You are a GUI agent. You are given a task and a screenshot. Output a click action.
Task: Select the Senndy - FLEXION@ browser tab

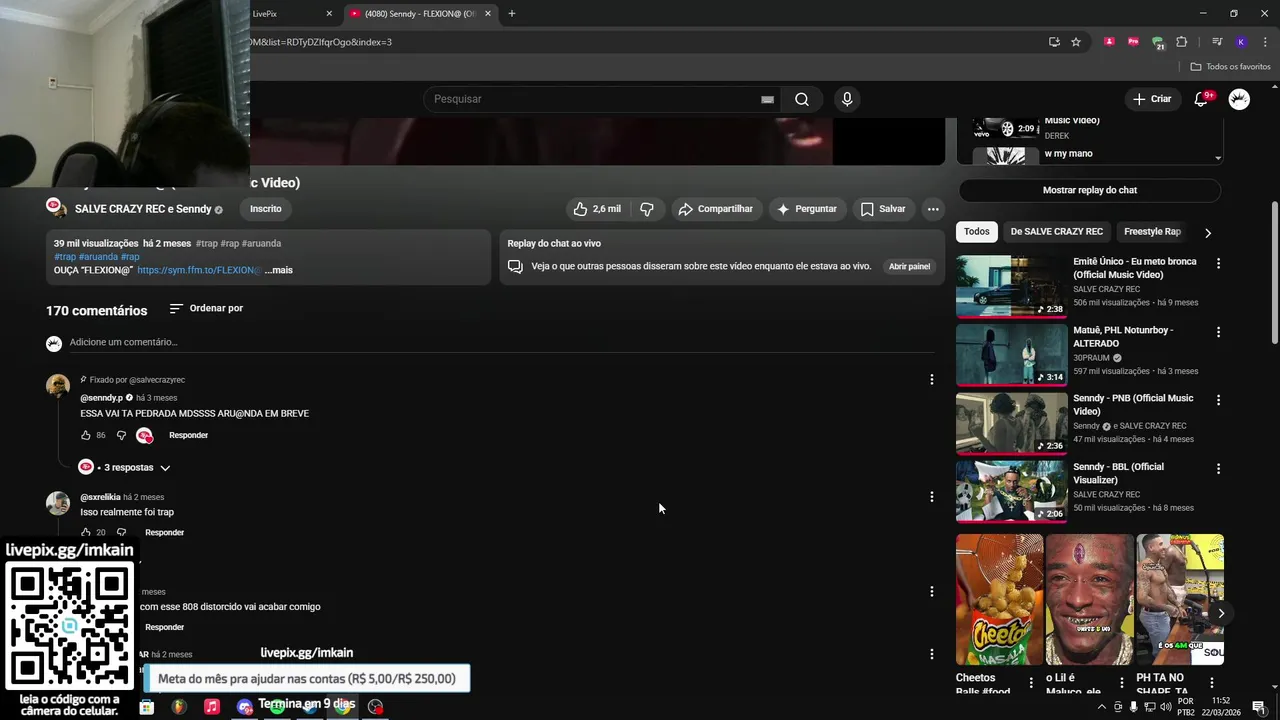420,14
